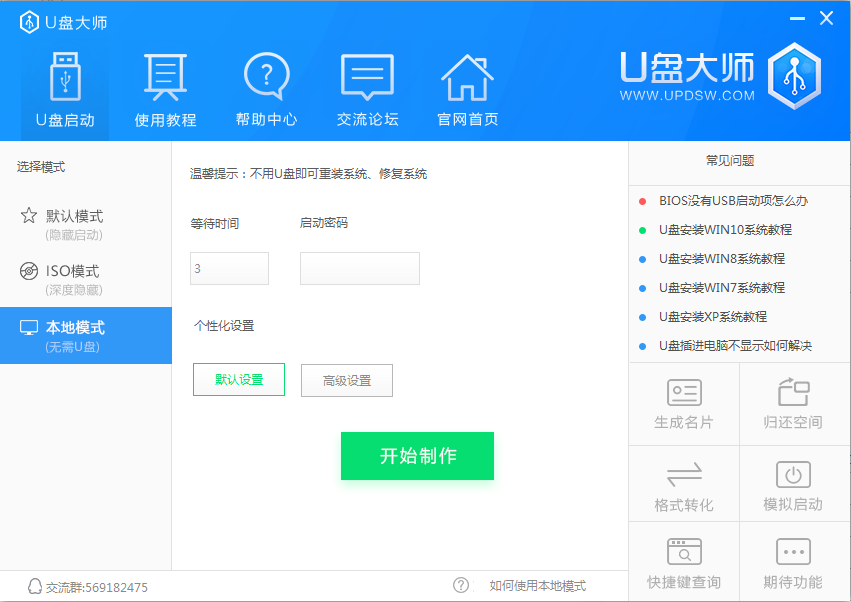Open U盘安装WIN8系统教程 link
This screenshot has width=851, height=602.
(722, 259)
